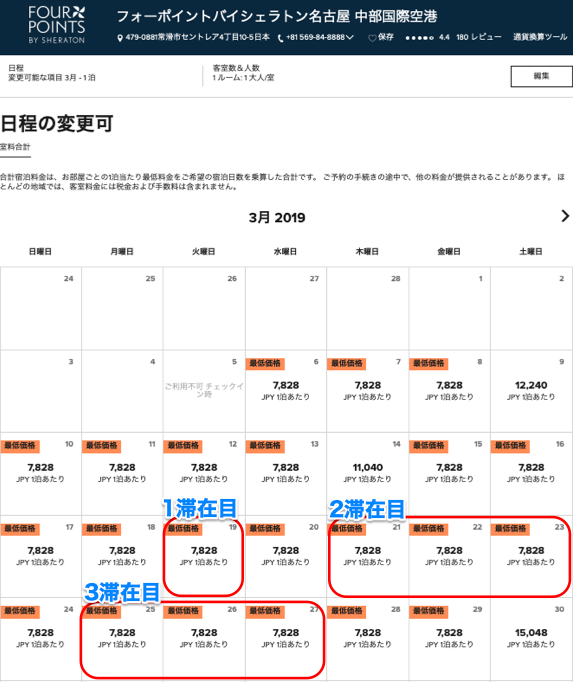Screen dimensions: 573x682
Task: Select March 18 in the calendar
Action: tap(122, 556)
